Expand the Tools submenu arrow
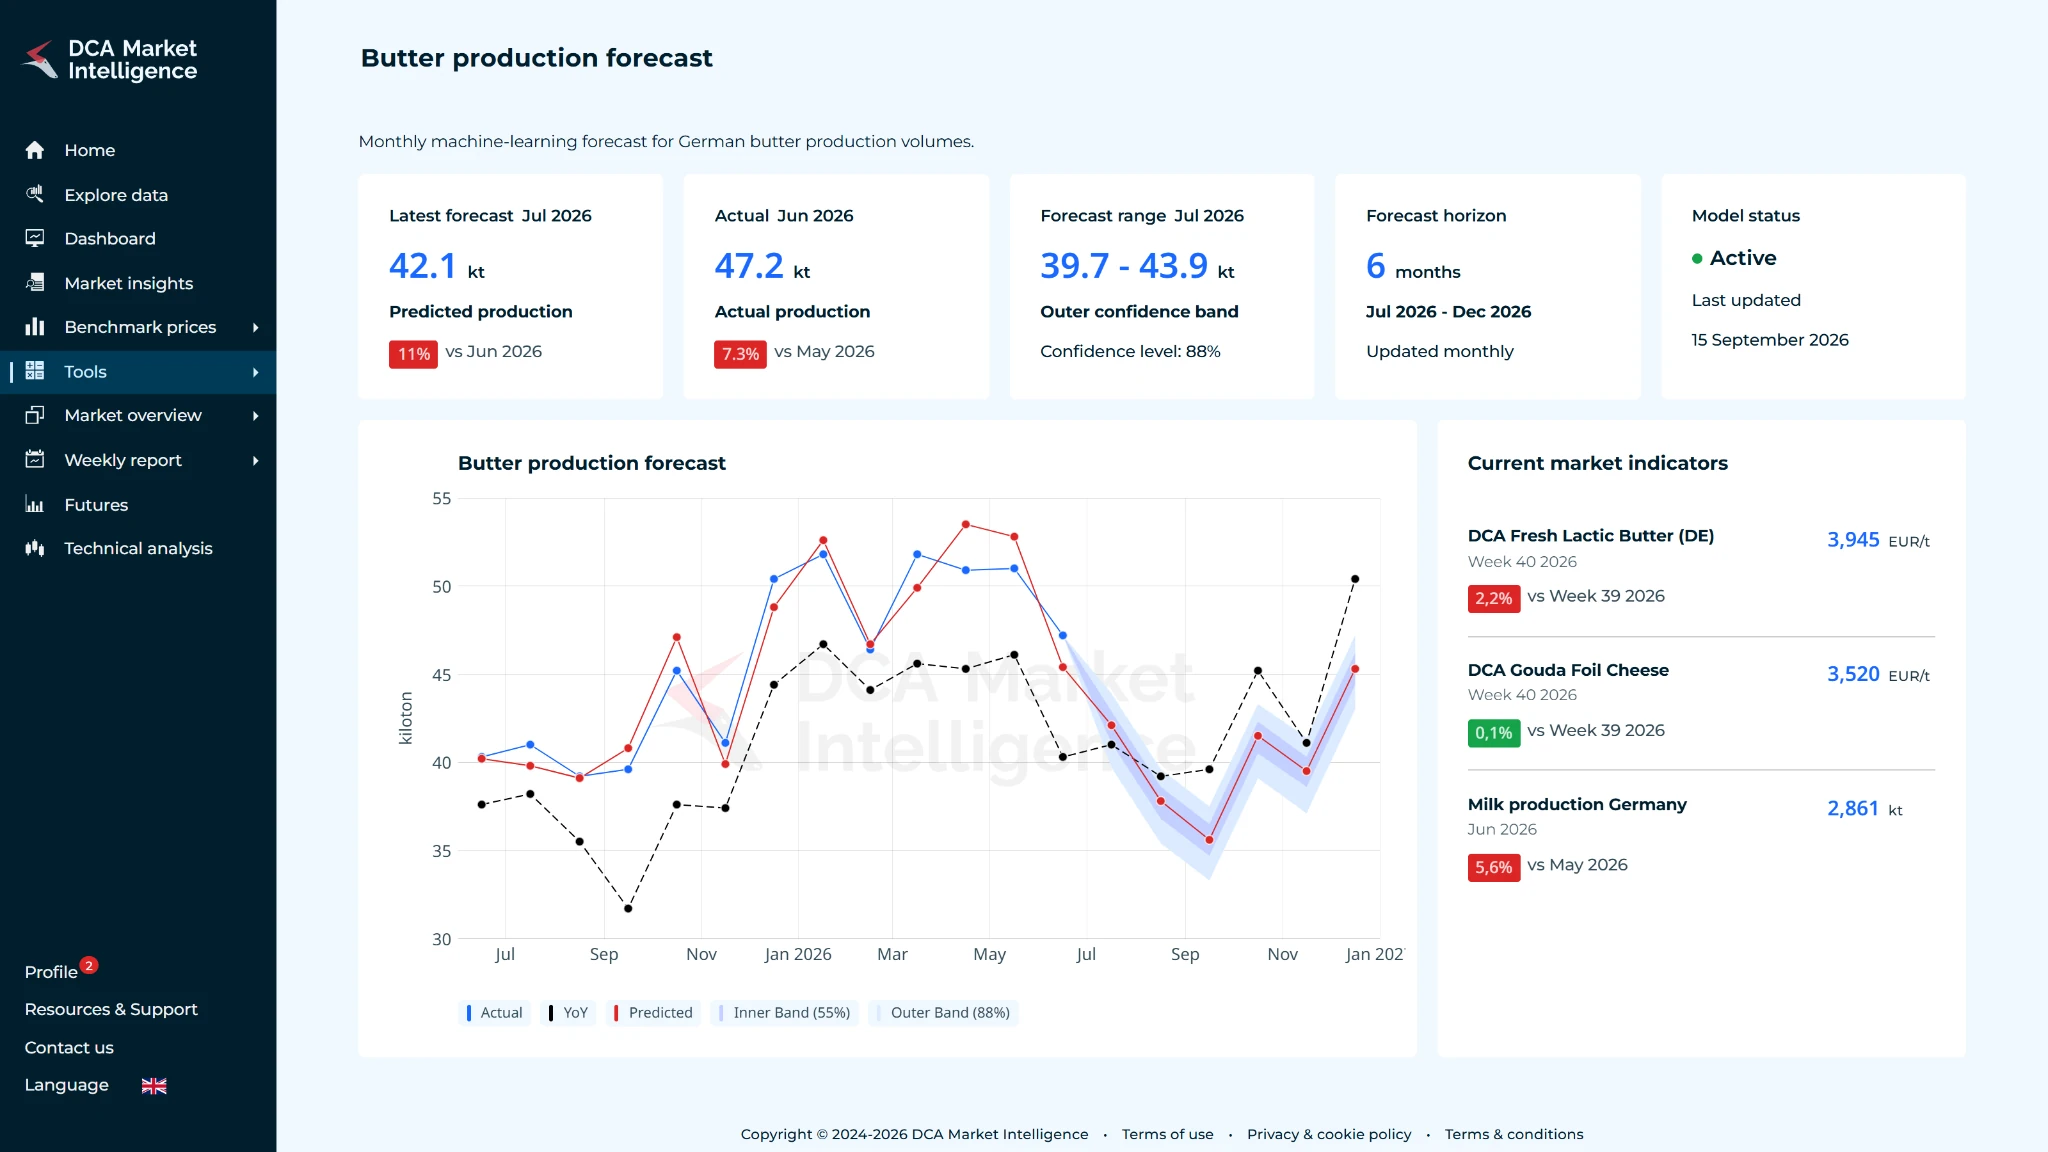This screenshot has height=1152, width=2048. click(x=256, y=372)
